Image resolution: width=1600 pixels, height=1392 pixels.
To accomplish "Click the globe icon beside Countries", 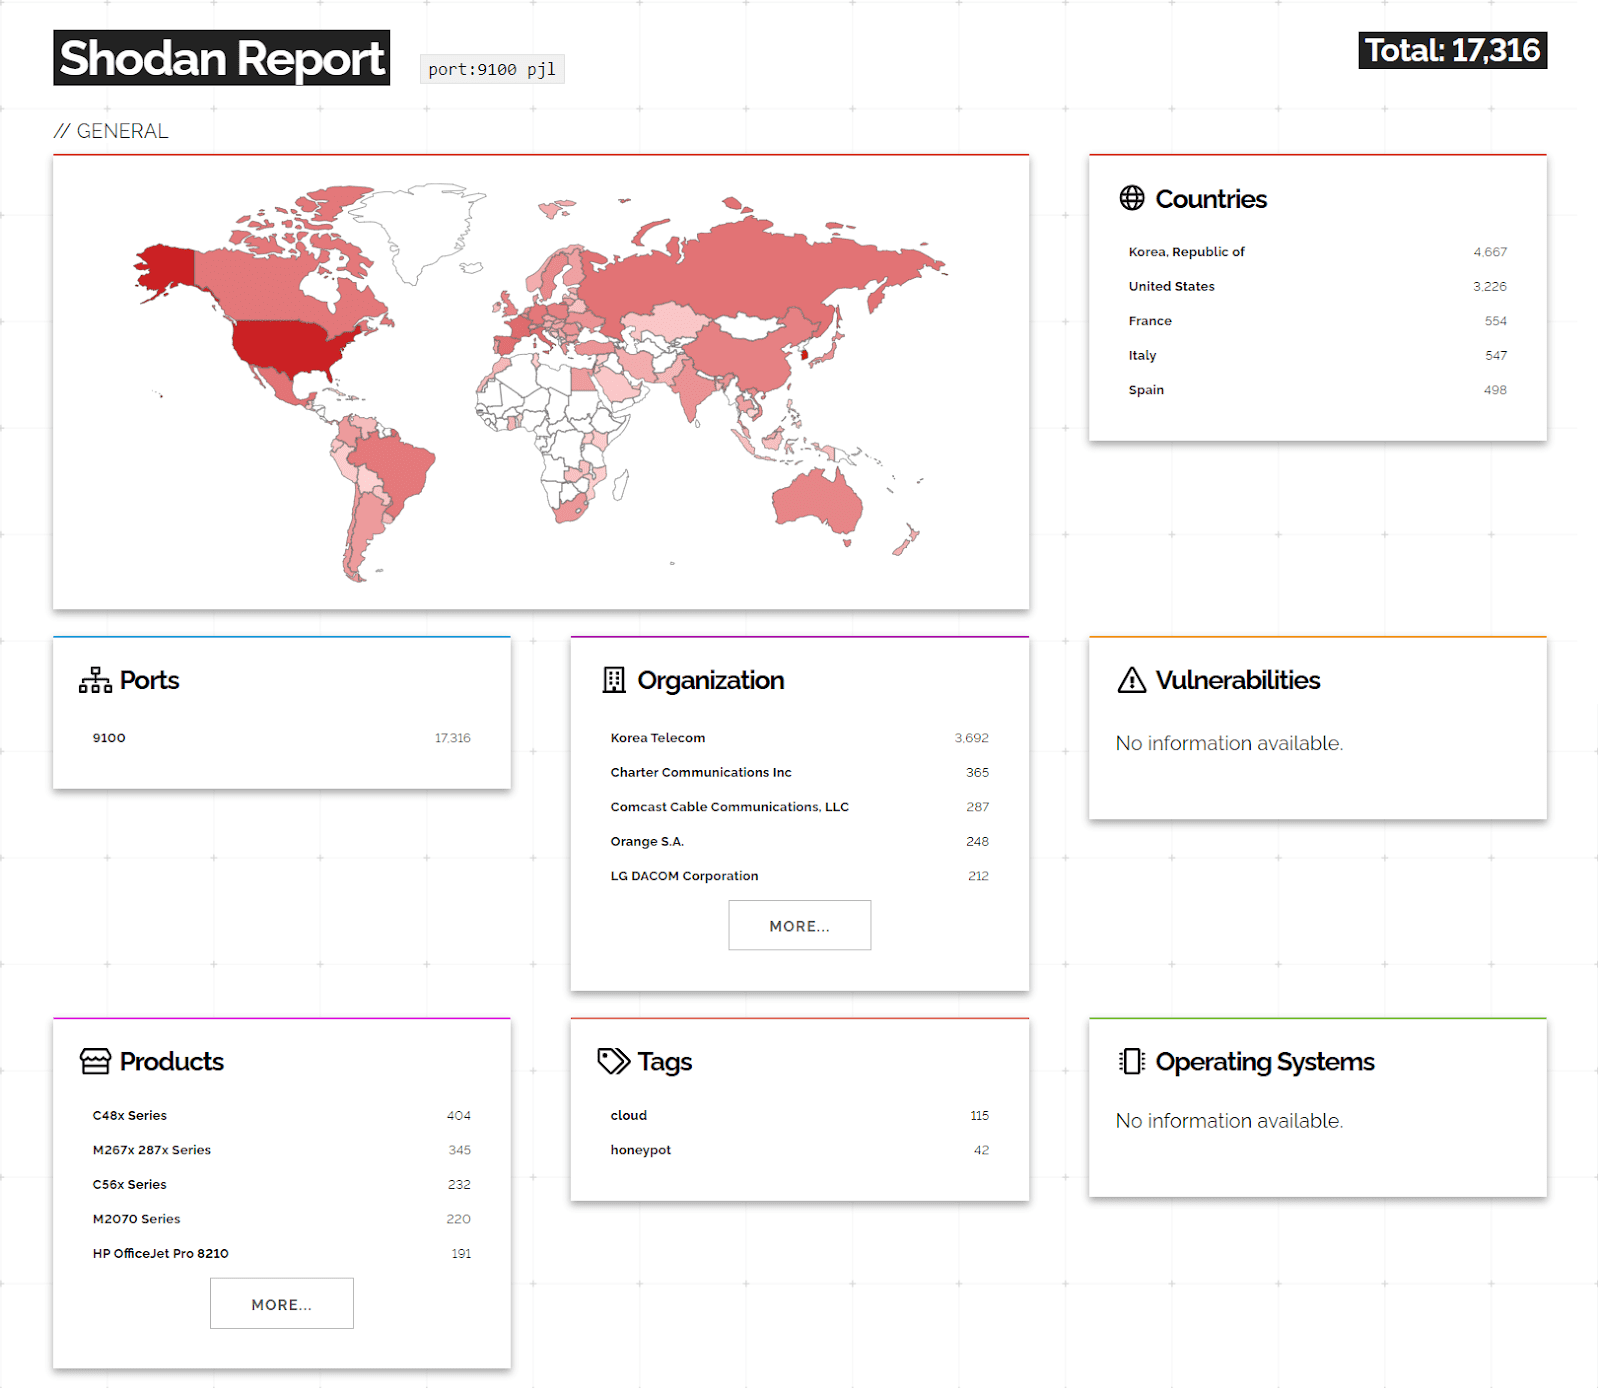I will [x=1131, y=198].
